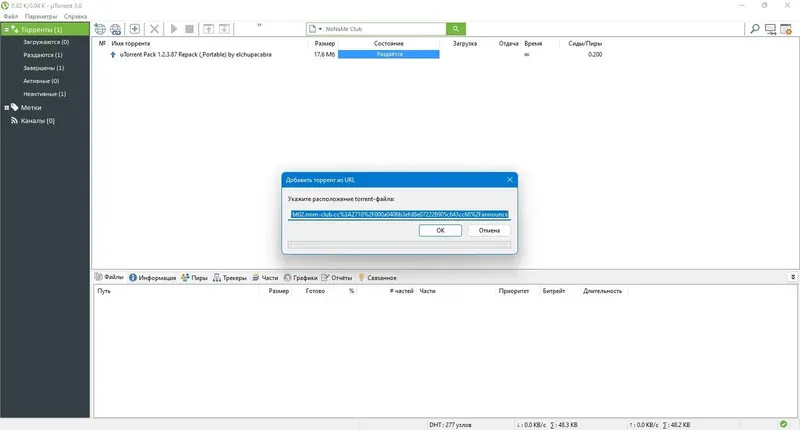
Task: Click the torrent URL input field in dialog
Action: pos(399,214)
